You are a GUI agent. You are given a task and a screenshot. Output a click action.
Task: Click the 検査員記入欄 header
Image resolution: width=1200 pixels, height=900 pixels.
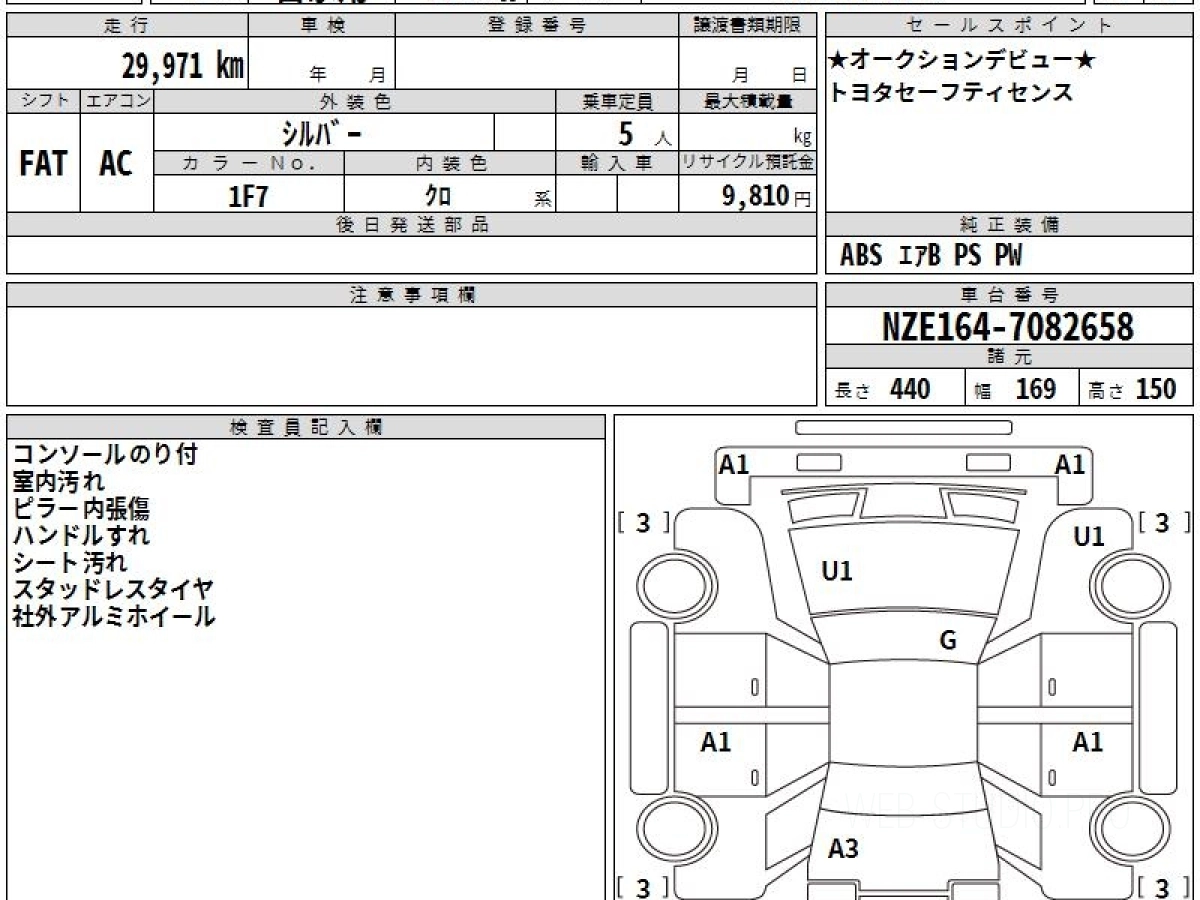pyautogui.click(x=306, y=427)
